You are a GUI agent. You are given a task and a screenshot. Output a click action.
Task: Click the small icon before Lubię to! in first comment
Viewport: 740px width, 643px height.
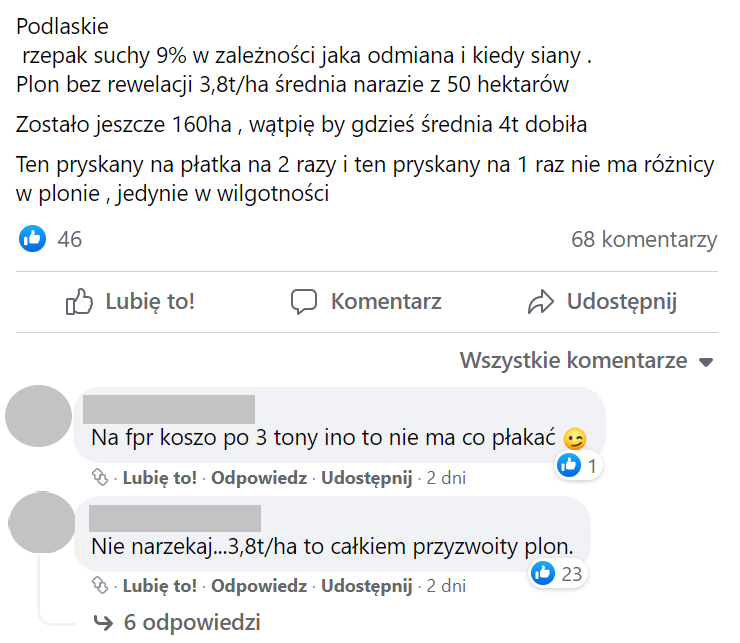coord(99,478)
